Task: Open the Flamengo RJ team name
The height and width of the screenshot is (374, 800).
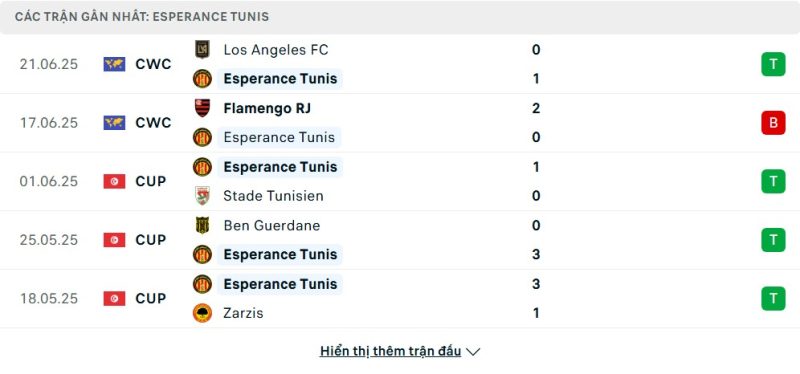Action: [x=267, y=108]
